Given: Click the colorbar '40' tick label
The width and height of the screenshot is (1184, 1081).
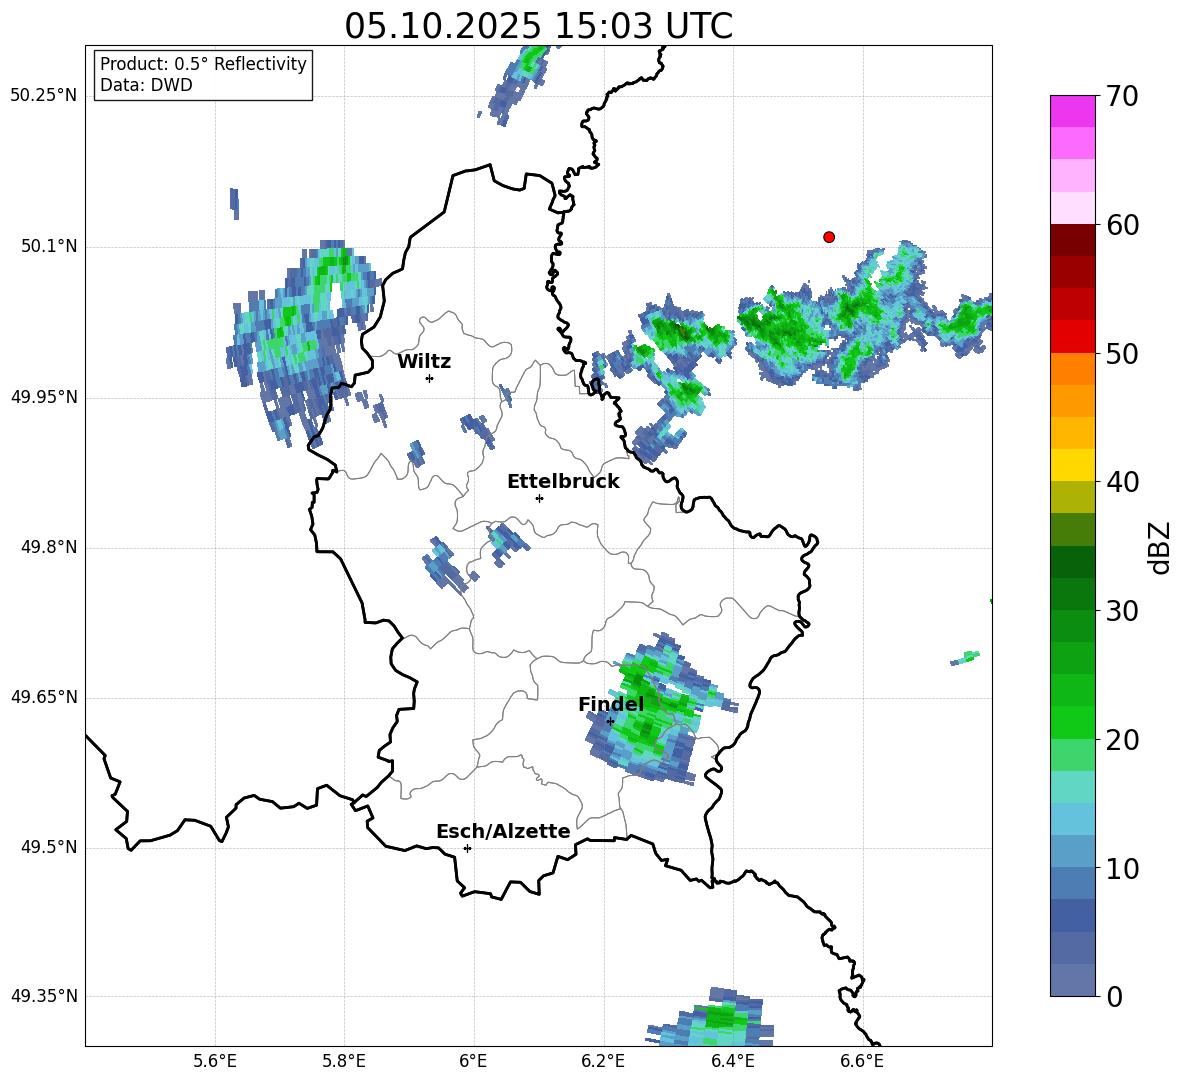Looking at the screenshot, I should 1122,482.
